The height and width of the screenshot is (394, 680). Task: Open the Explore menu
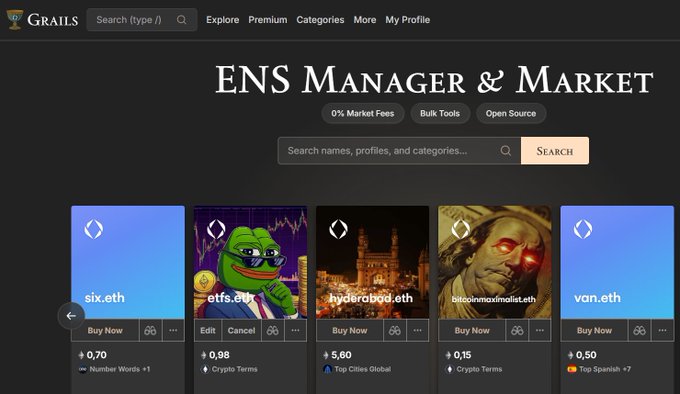click(x=222, y=20)
